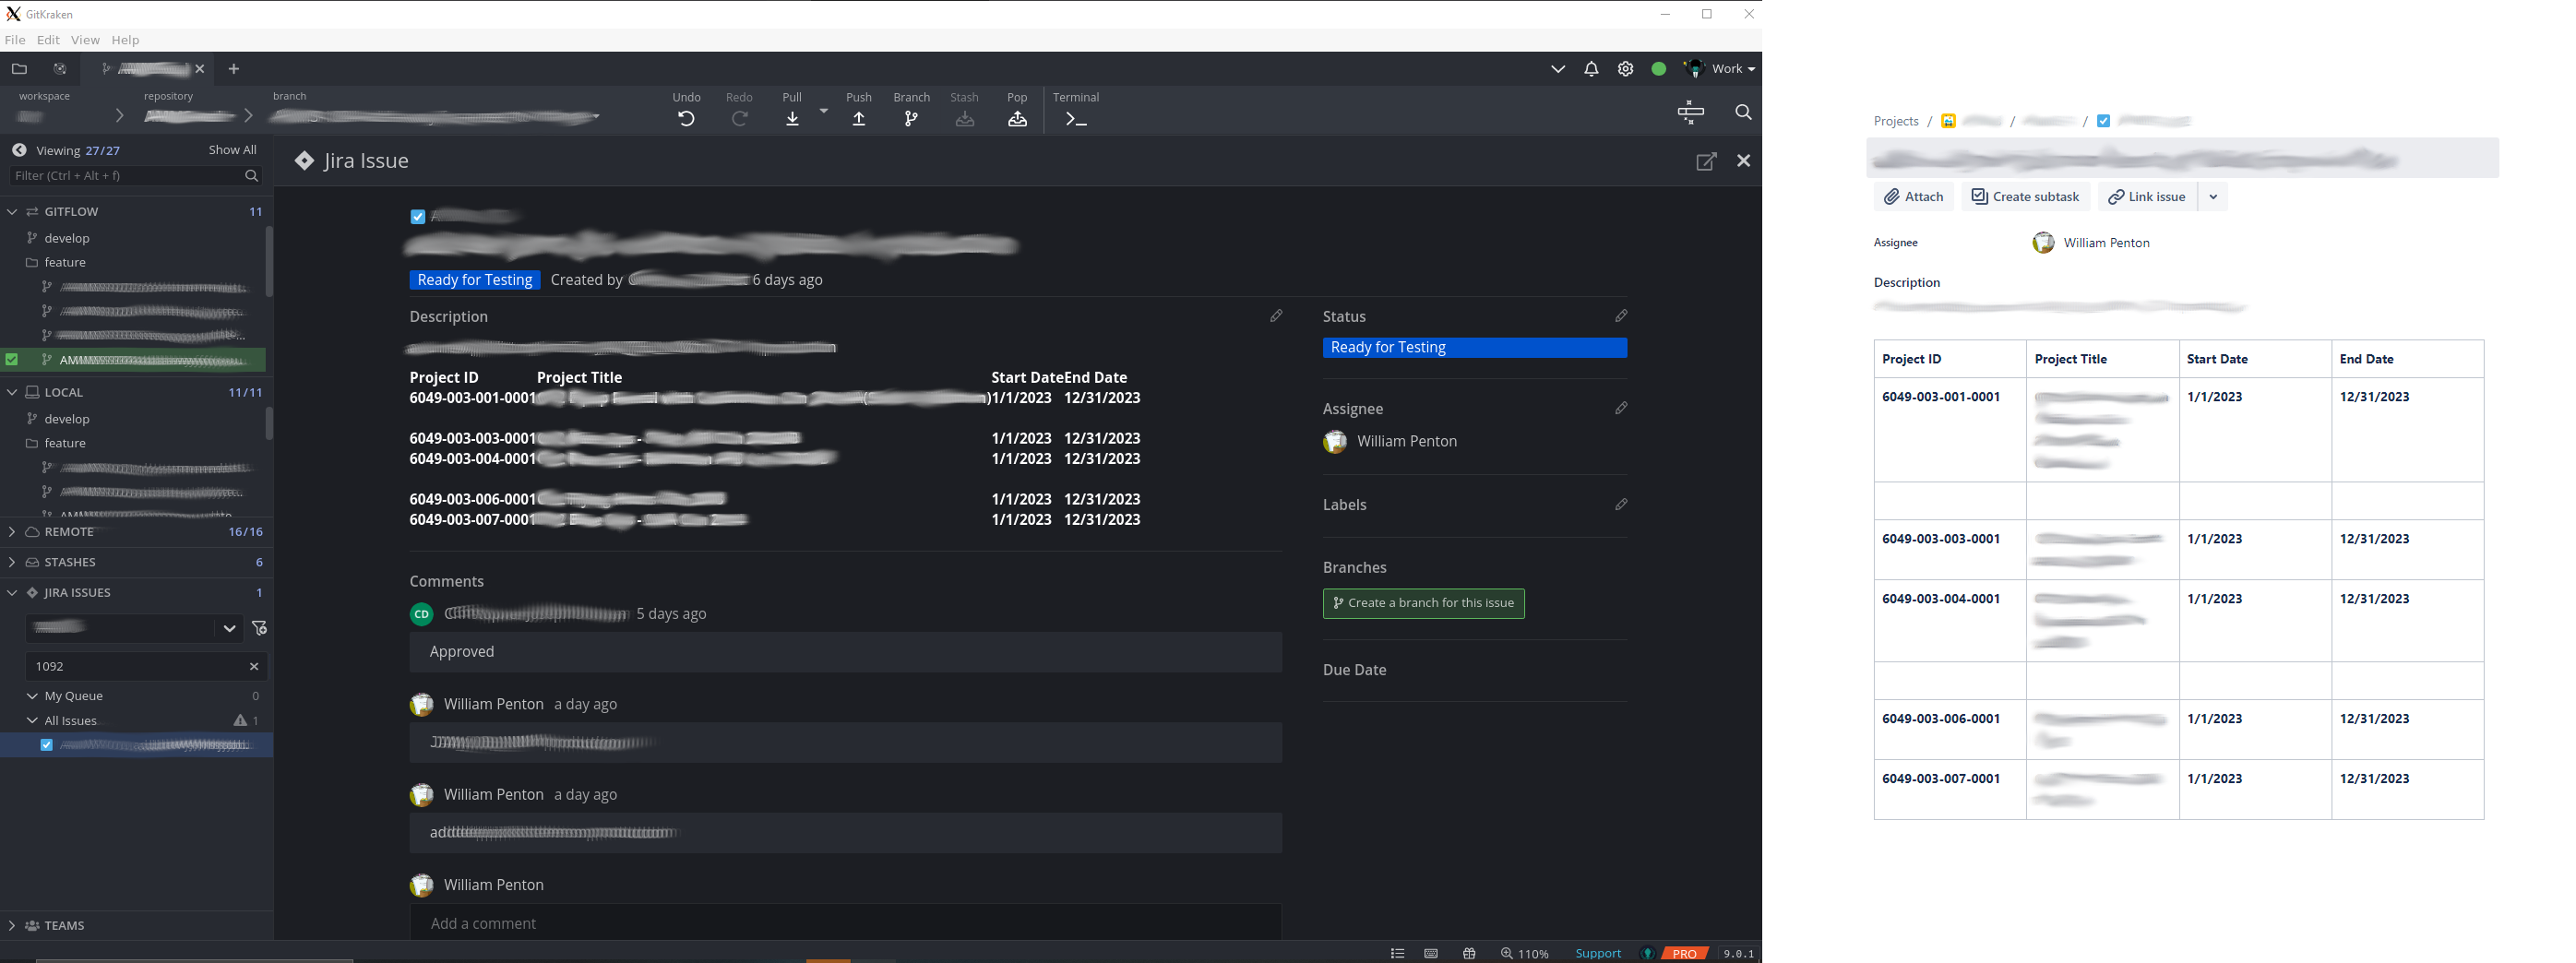Edit Status using the pencil icon

[1620, 316]
